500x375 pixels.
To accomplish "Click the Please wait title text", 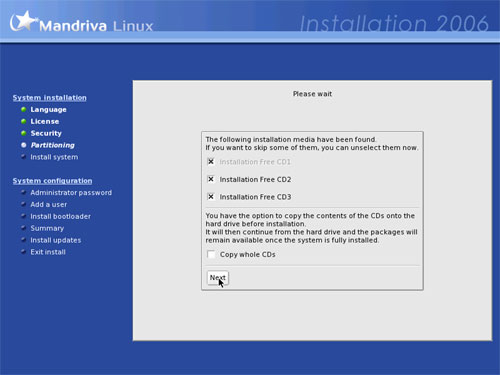I will coord(312,94).
